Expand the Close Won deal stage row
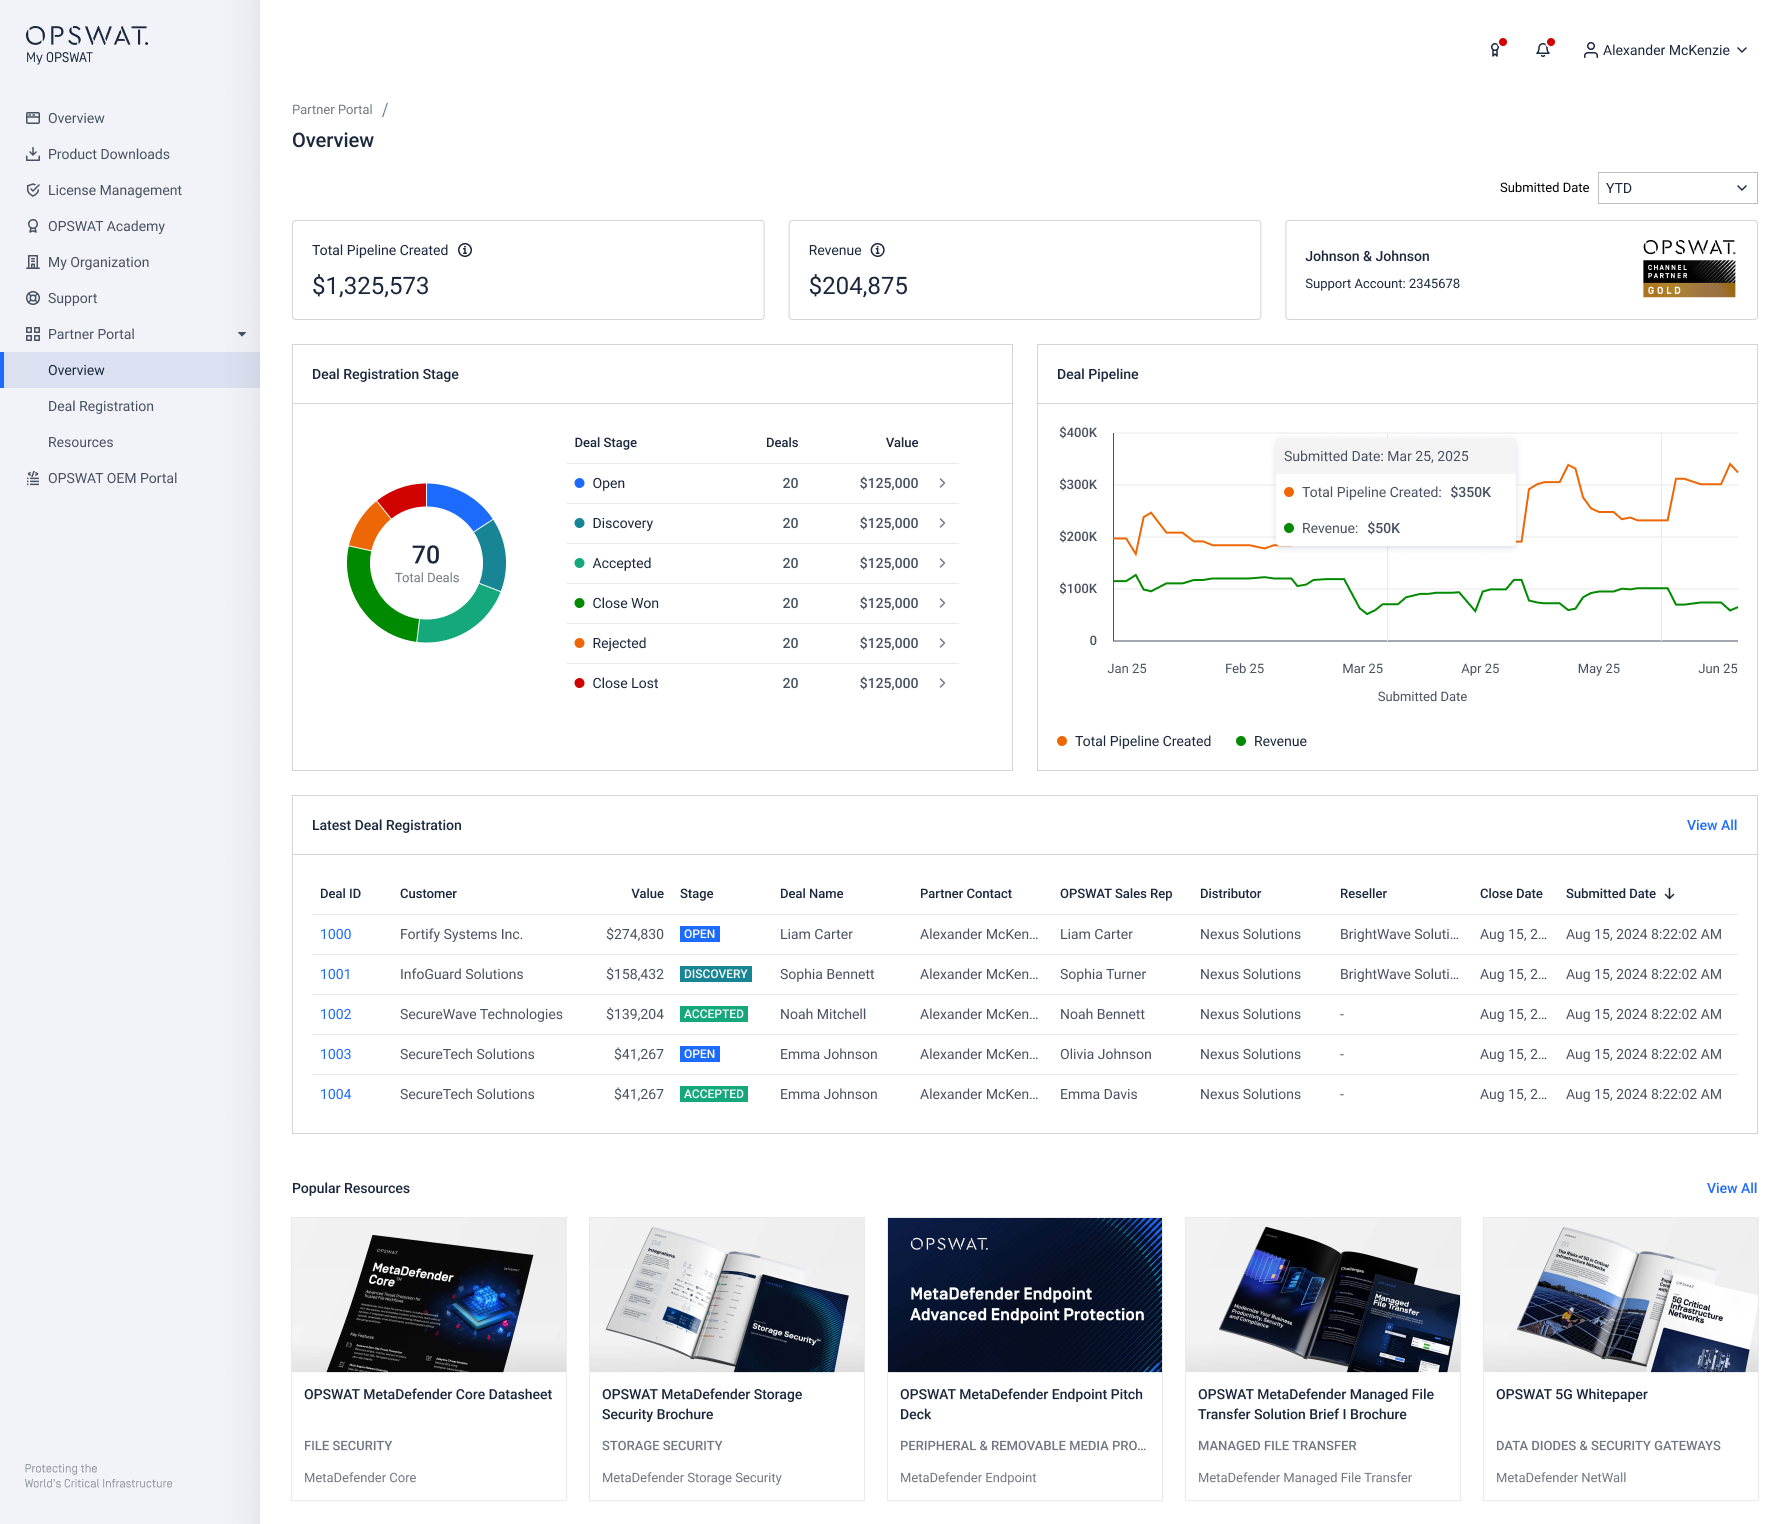The width and height of the screenshot is (1790, 1524). (x=942, y=603)
